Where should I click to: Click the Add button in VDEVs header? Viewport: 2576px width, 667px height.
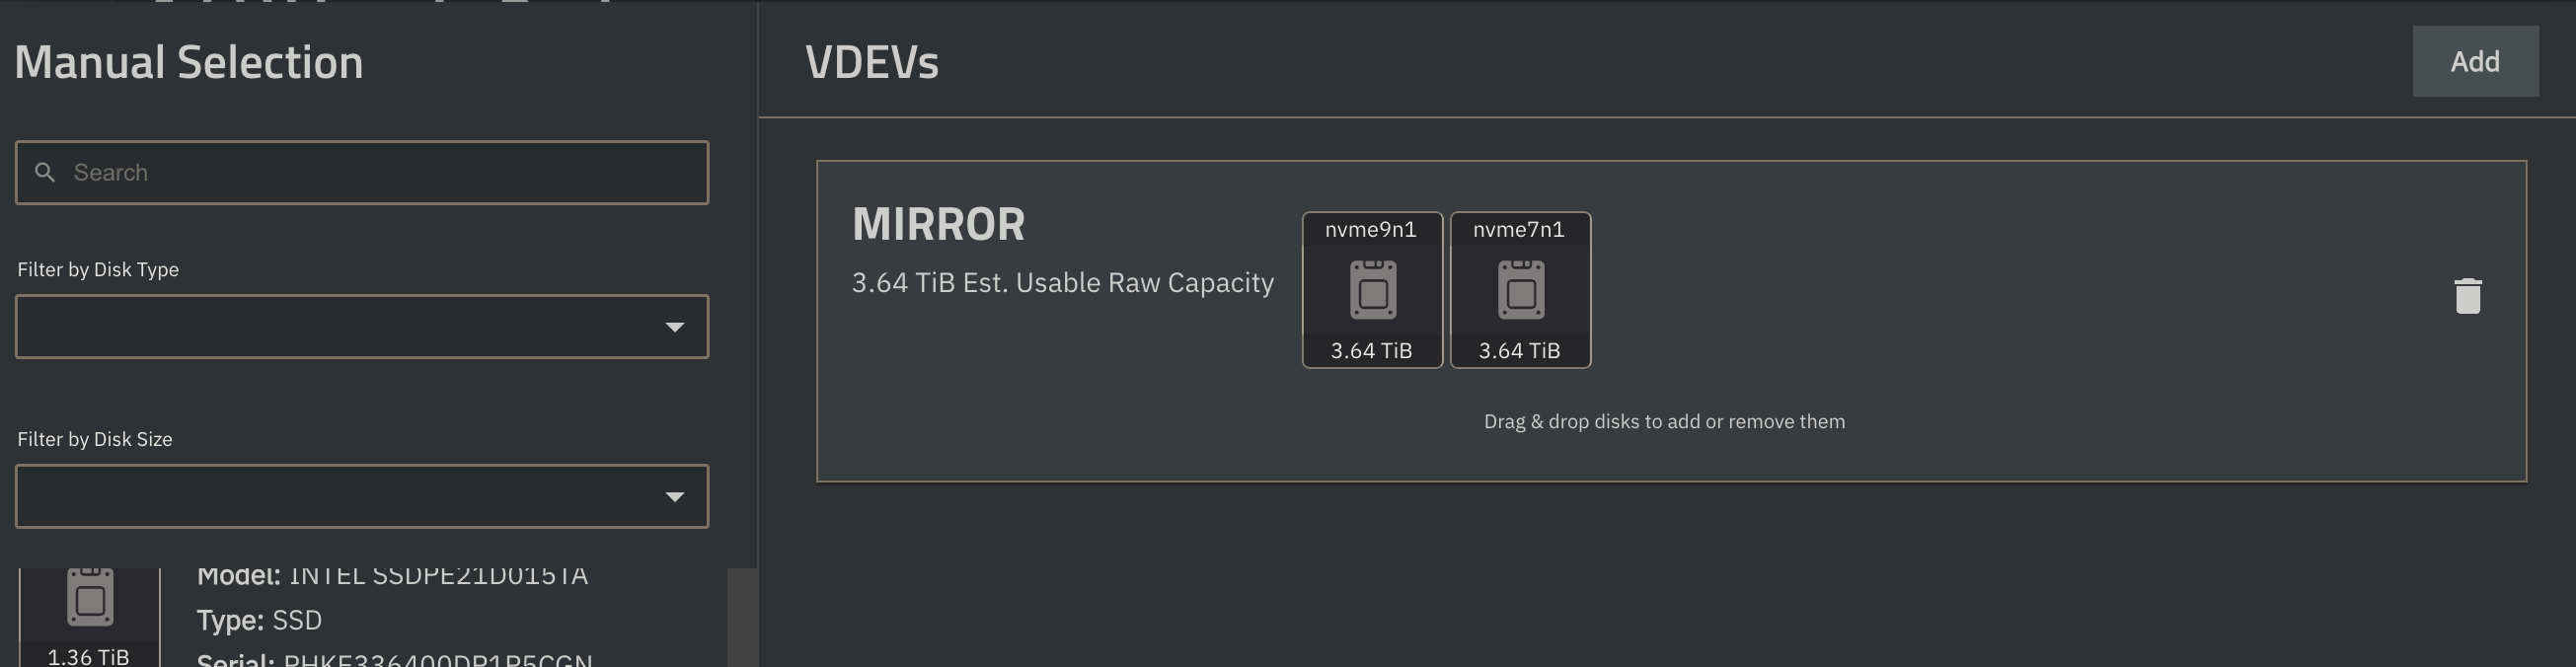pyautogui.click(x=2474, y=61)
